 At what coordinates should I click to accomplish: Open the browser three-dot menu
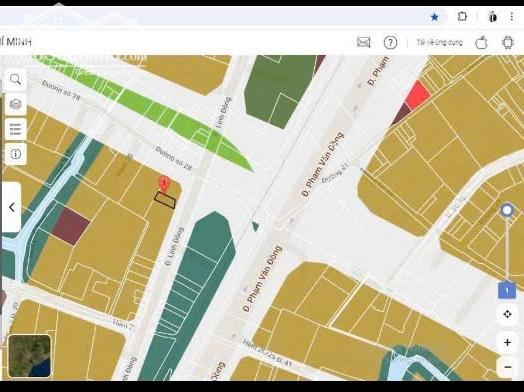click(x=512, y=16)
